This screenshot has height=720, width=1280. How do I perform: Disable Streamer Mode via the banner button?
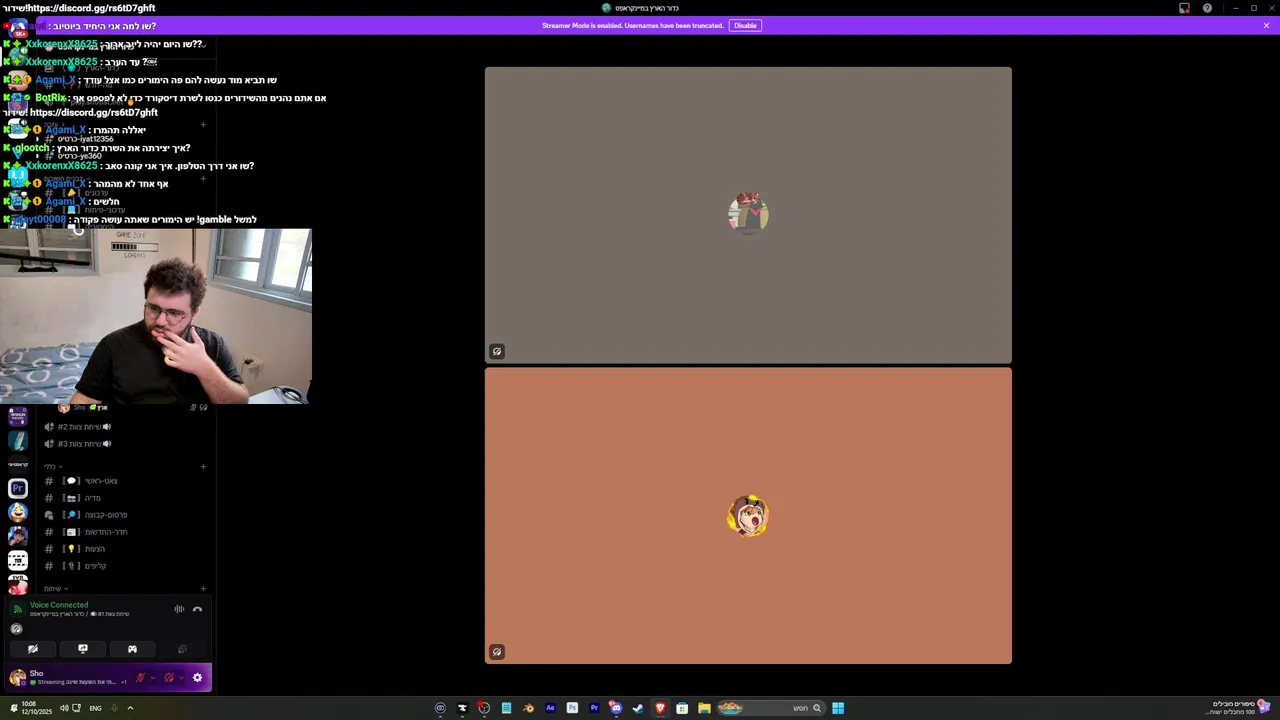tap(745, 25)
